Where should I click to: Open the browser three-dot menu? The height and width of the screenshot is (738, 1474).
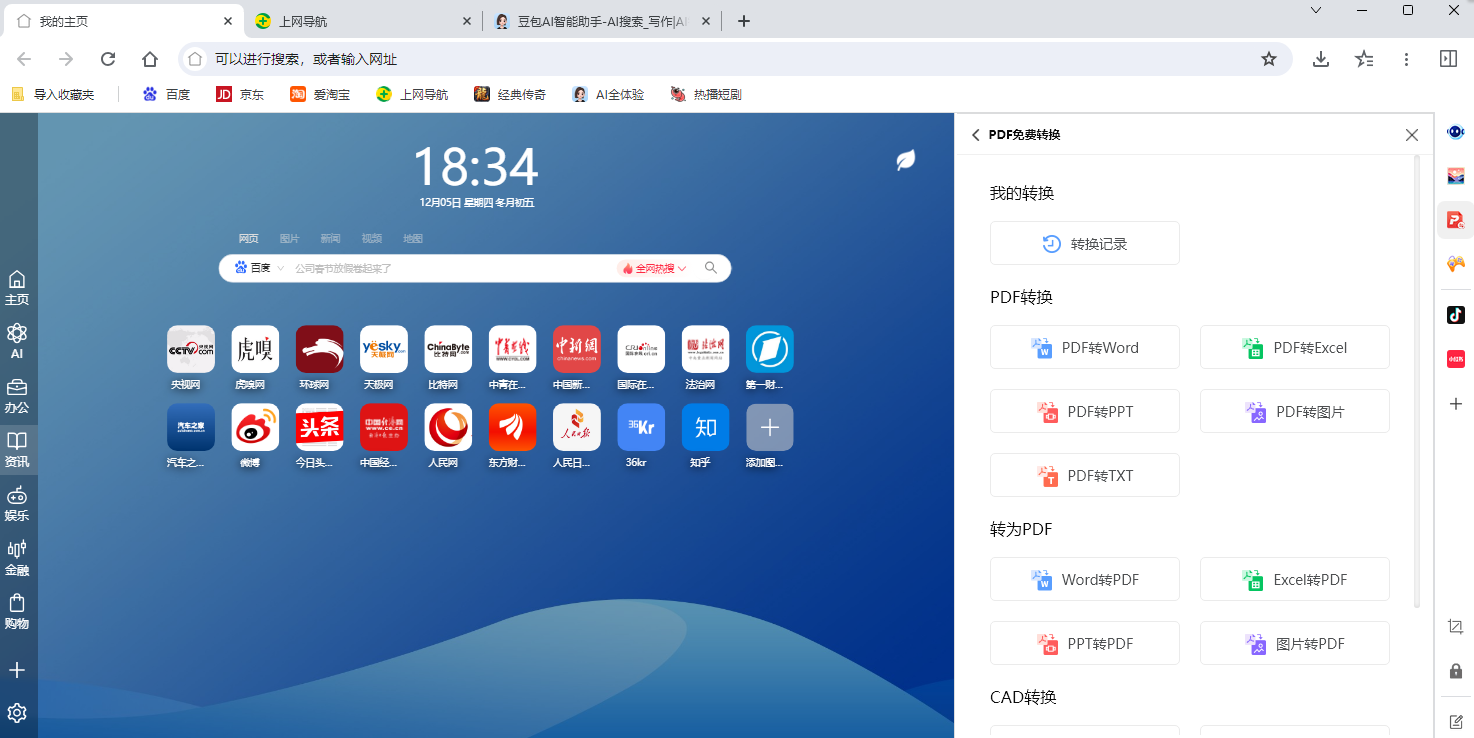point(1407,59)
